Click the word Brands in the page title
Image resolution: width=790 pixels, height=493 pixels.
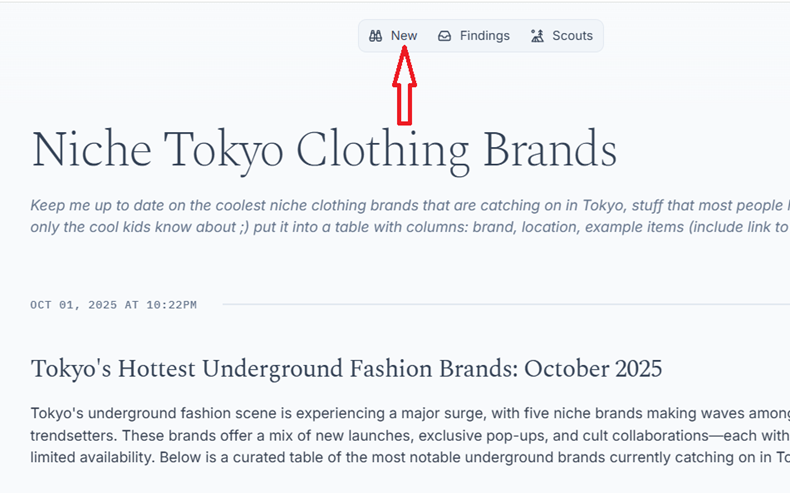click(x=548, y=150)
